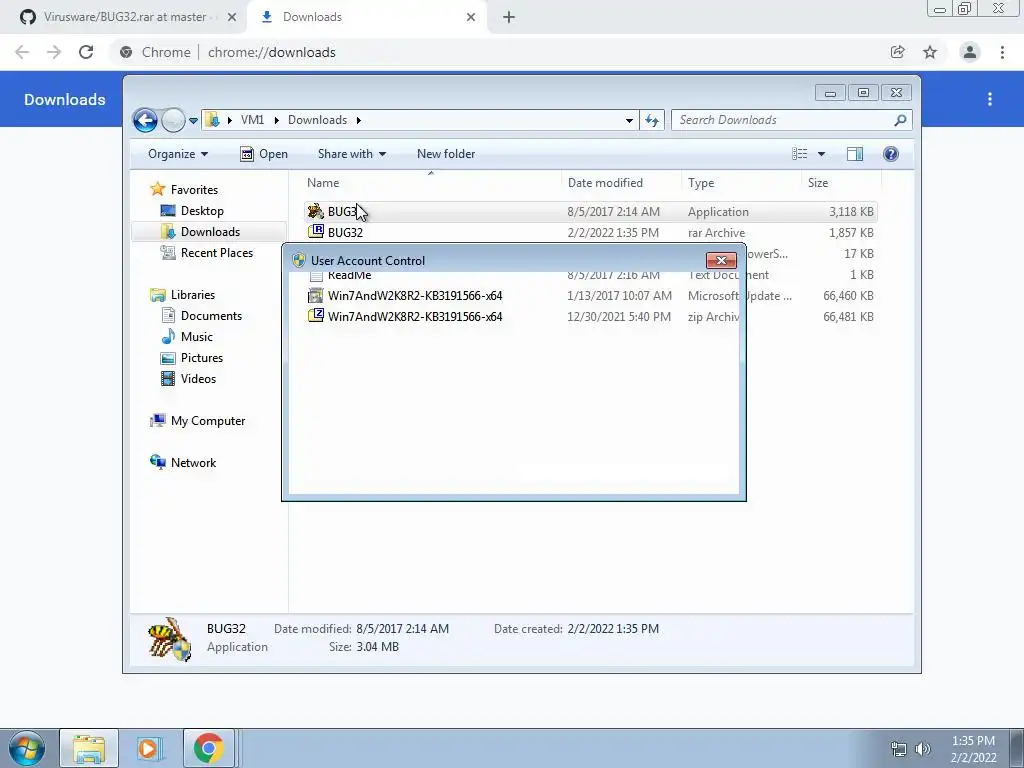The width and height of the screenshot is (1024, 768).
Task: Open the Organize menu
Action: pyautogui.click(x=178, y=154)
